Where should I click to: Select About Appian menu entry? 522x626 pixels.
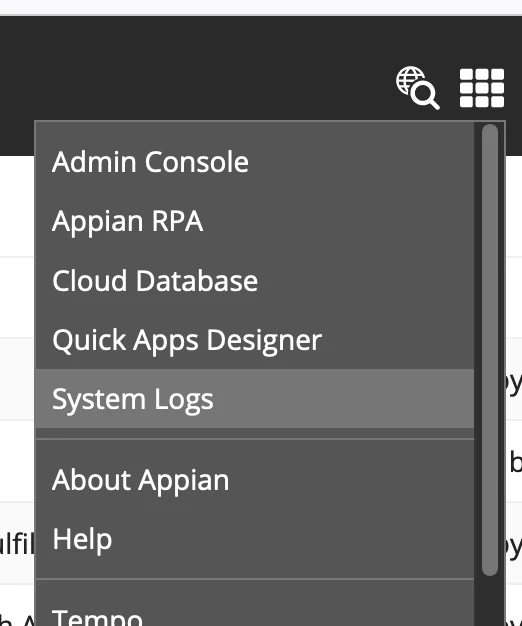(x=255, y=480)
